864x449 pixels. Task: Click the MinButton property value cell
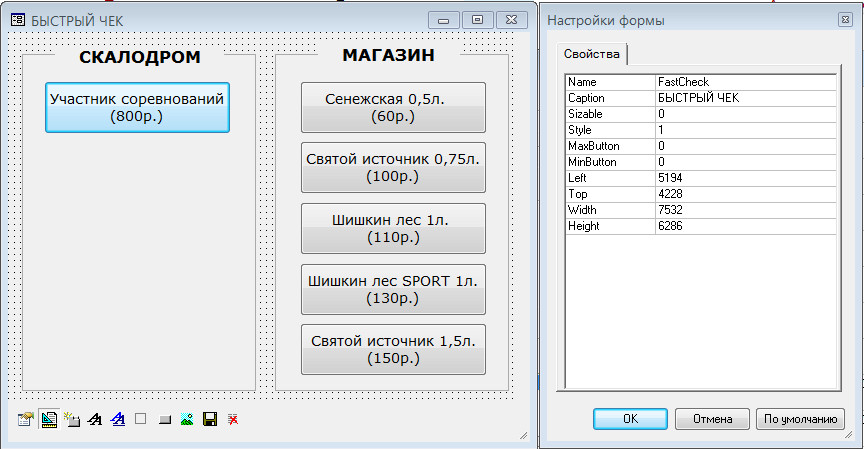(746, 162)
